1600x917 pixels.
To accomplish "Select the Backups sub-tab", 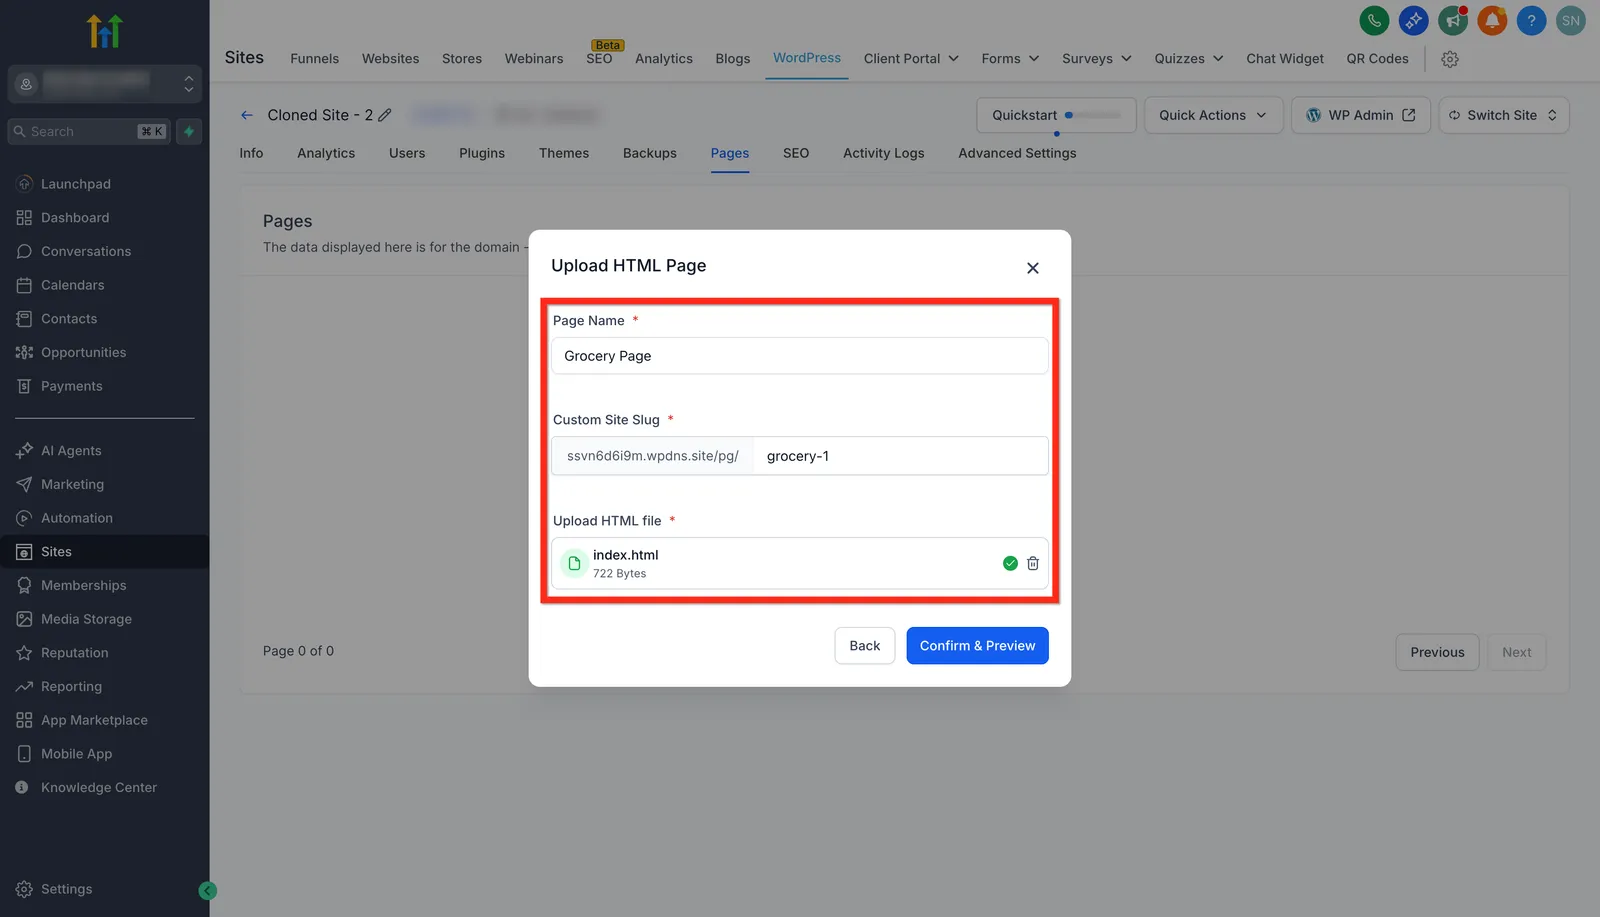I will (x=650, y=153).
